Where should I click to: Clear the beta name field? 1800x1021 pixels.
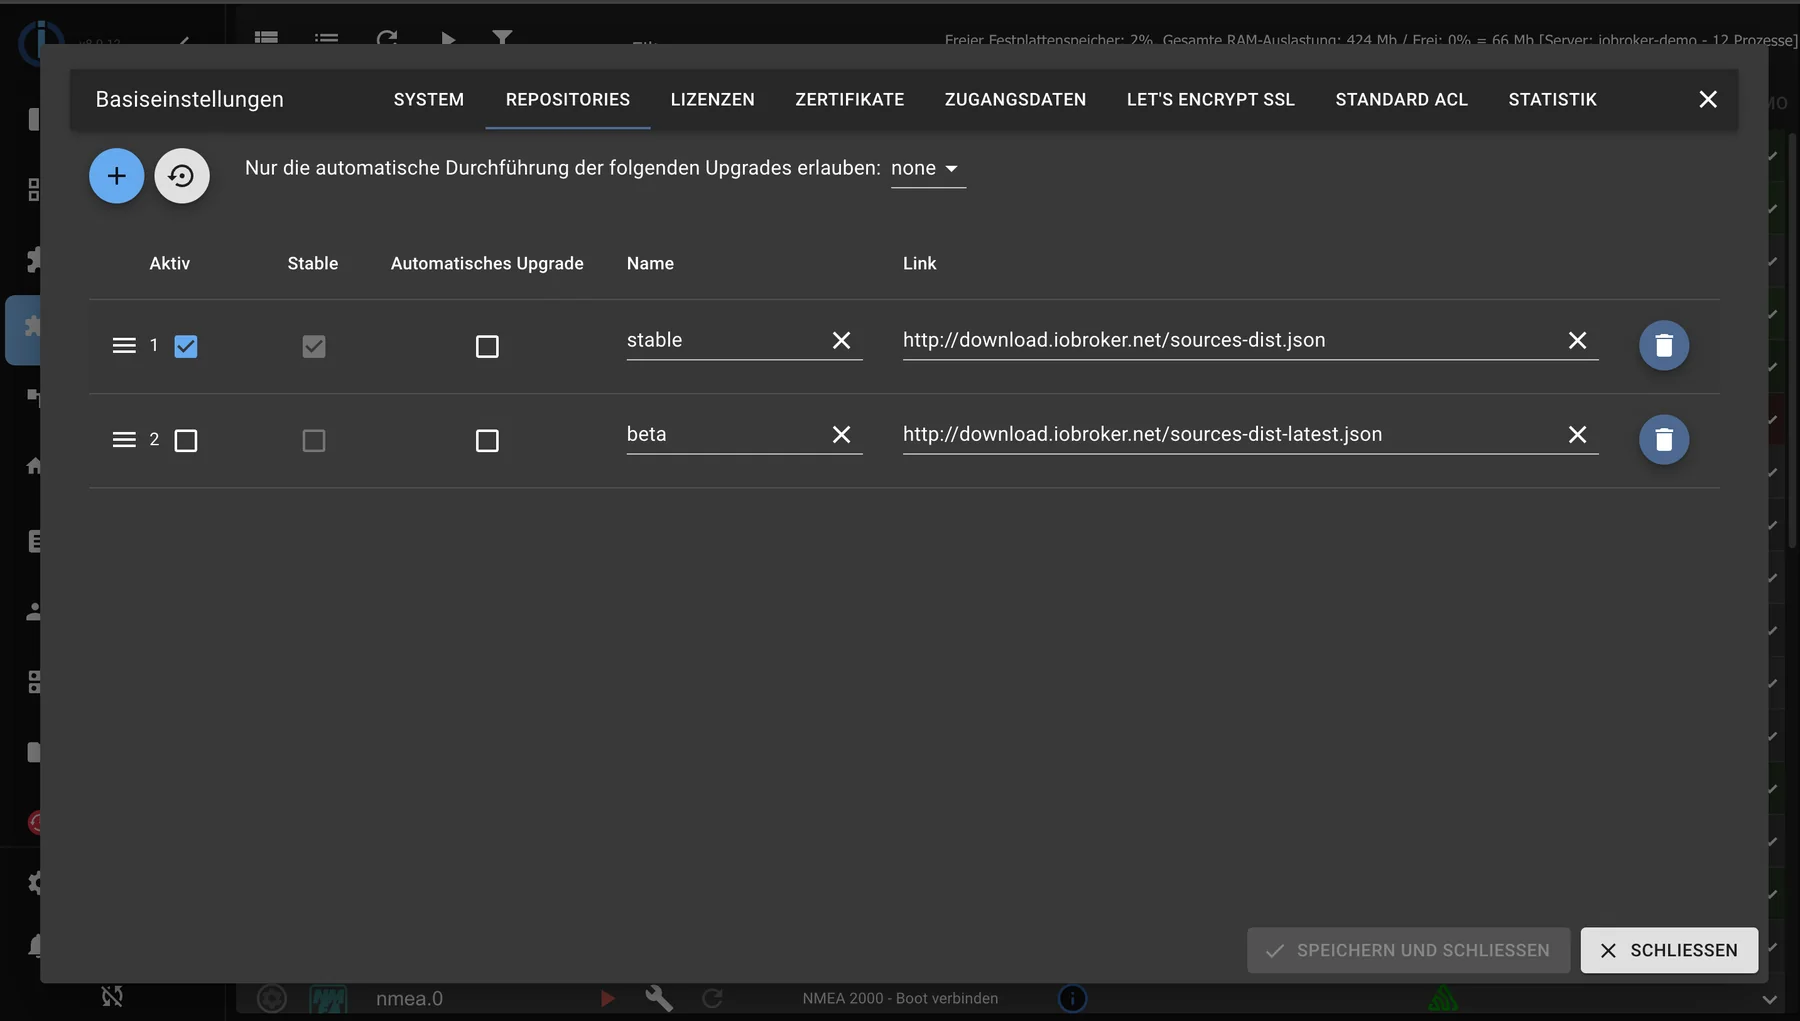tap(841, 435)
